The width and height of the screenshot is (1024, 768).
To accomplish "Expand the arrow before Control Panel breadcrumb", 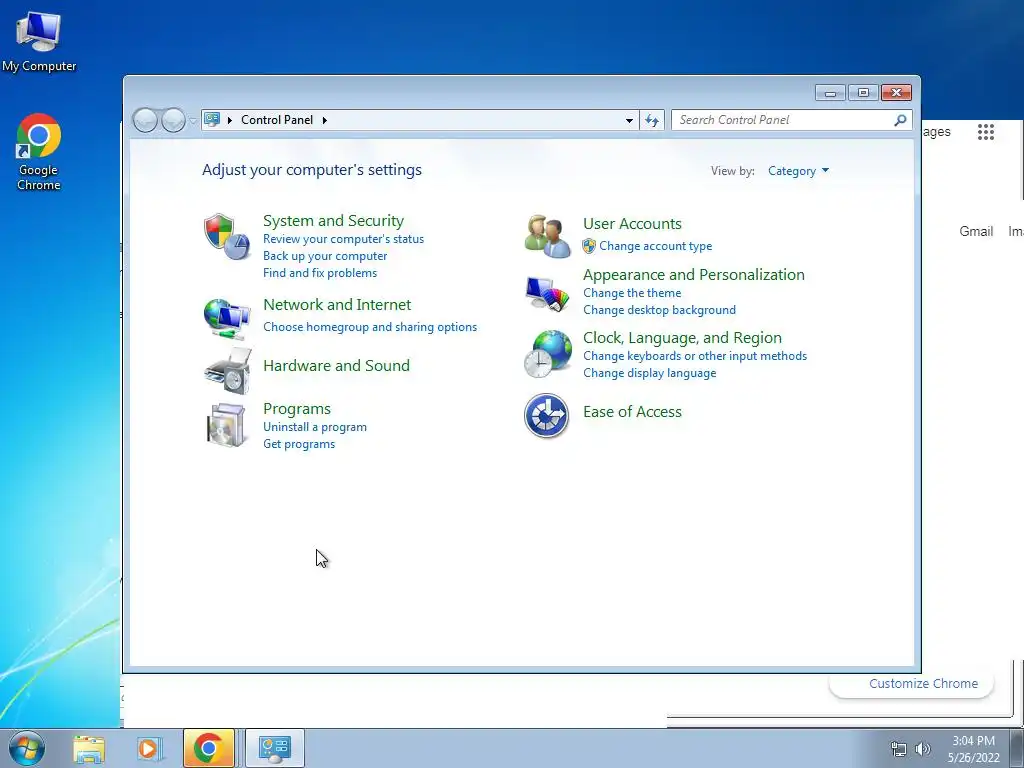I will pos(230,120).
